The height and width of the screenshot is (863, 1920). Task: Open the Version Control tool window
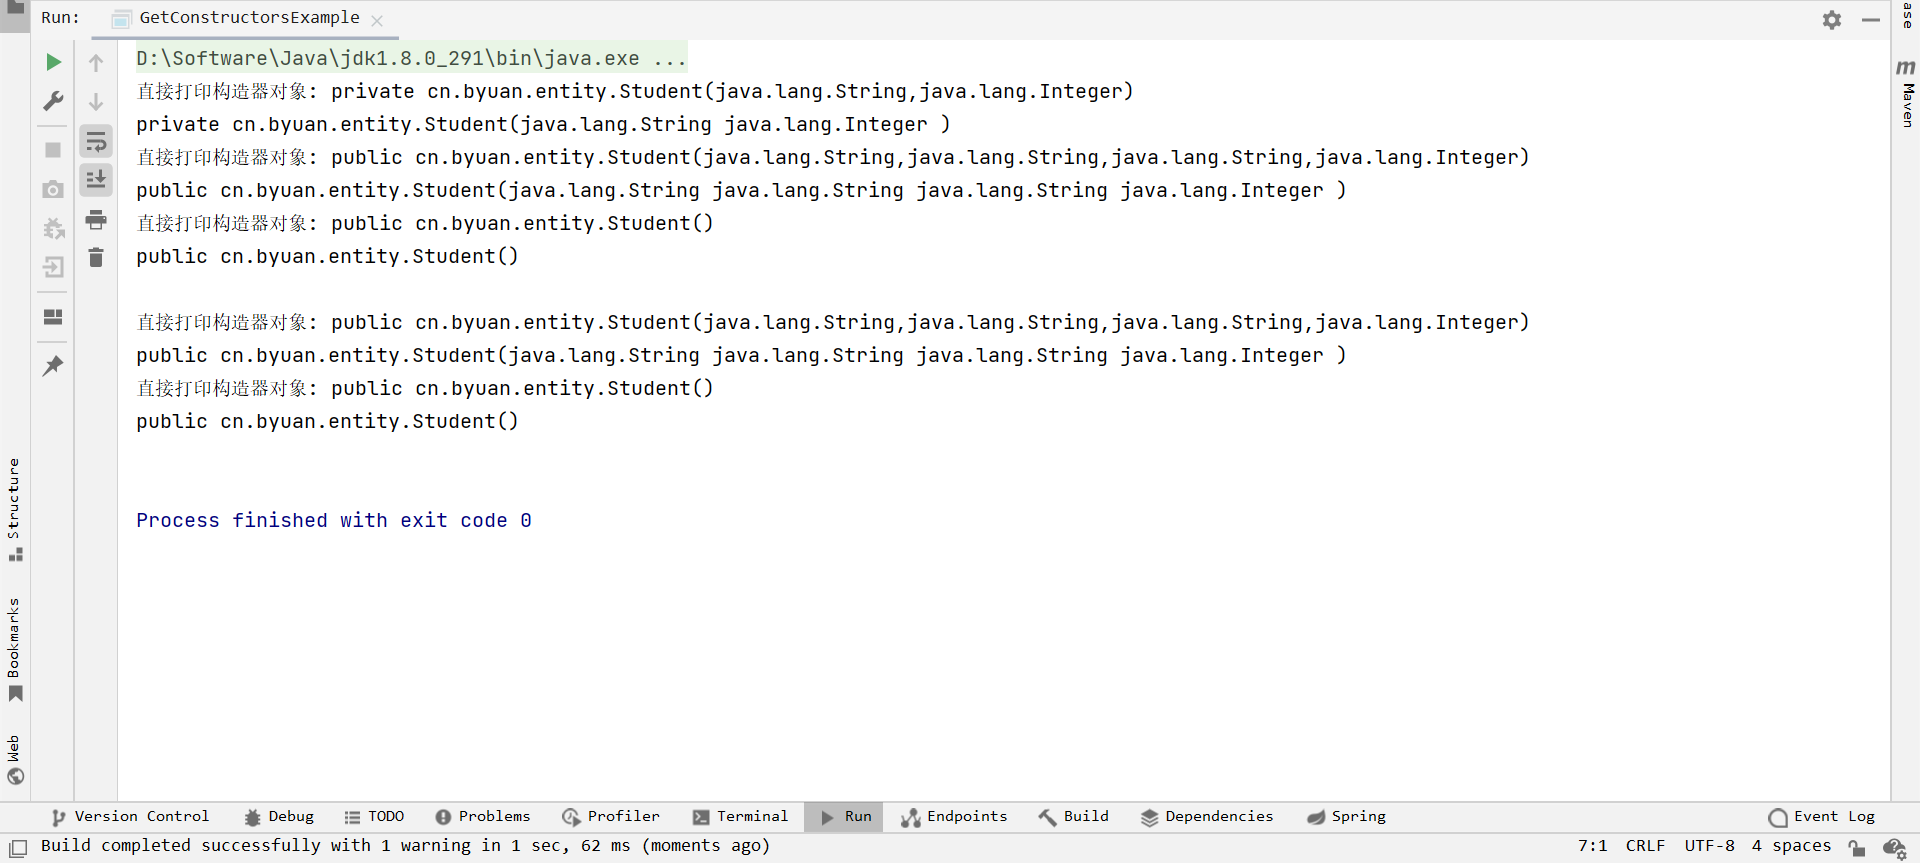(130, 817)
